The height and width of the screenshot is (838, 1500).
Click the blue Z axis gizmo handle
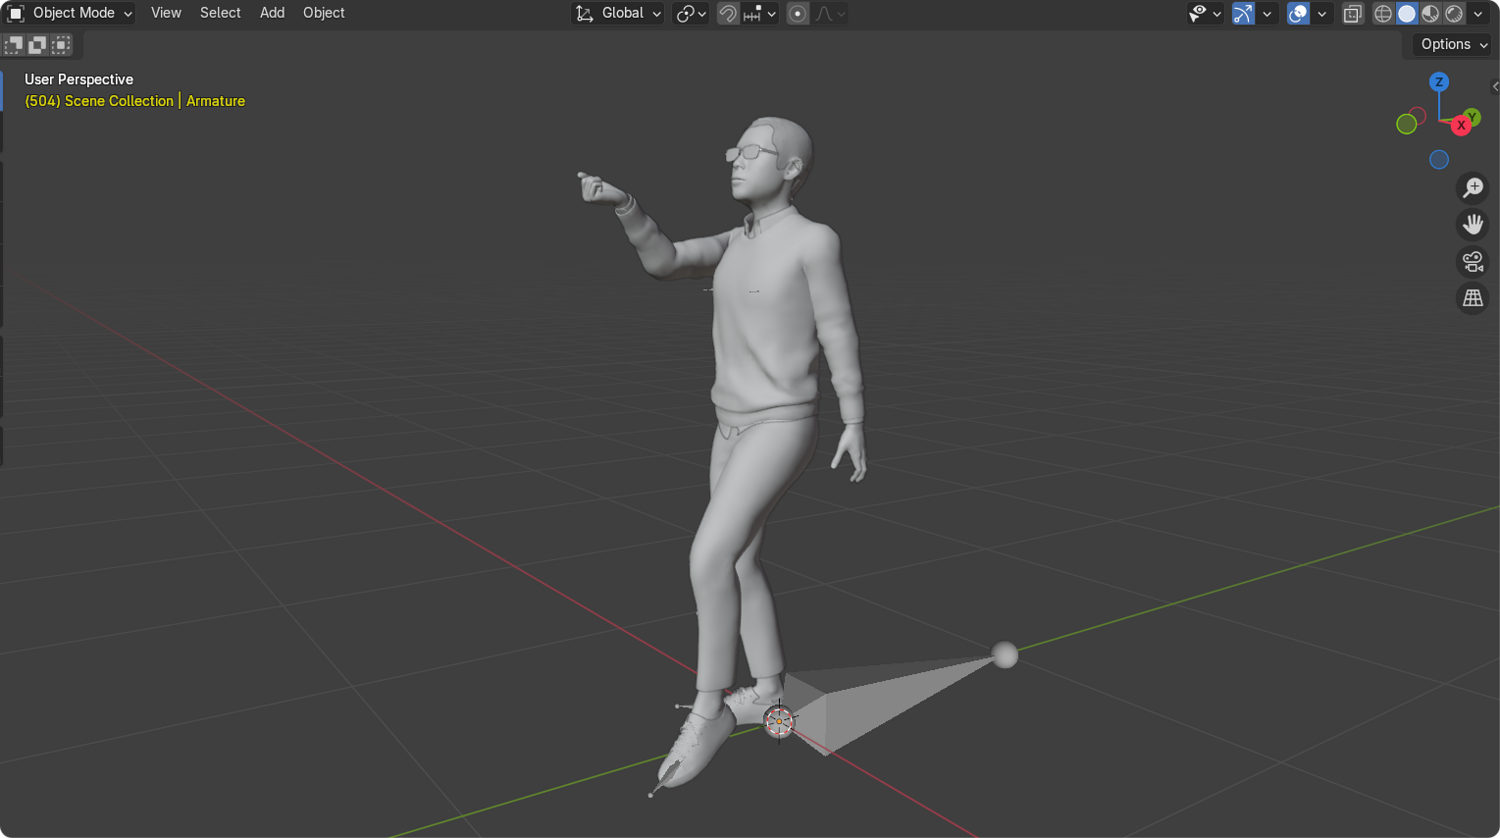(x=1439, y=82)
